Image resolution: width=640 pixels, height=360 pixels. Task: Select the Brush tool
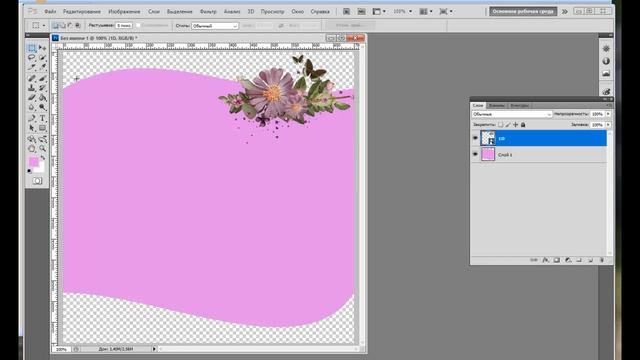coord(42,78)
